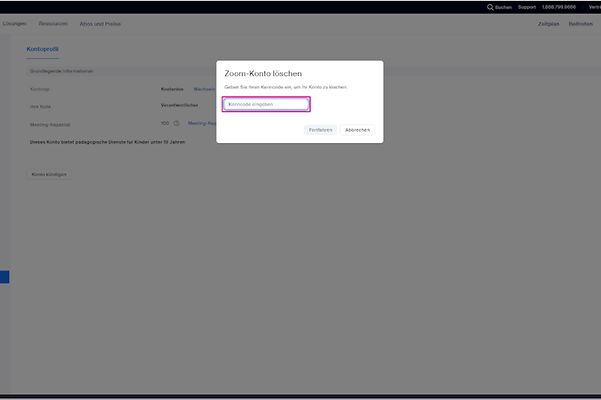Open the Ressourcen menu
601x400 pixels.
[x=53, y=23]
